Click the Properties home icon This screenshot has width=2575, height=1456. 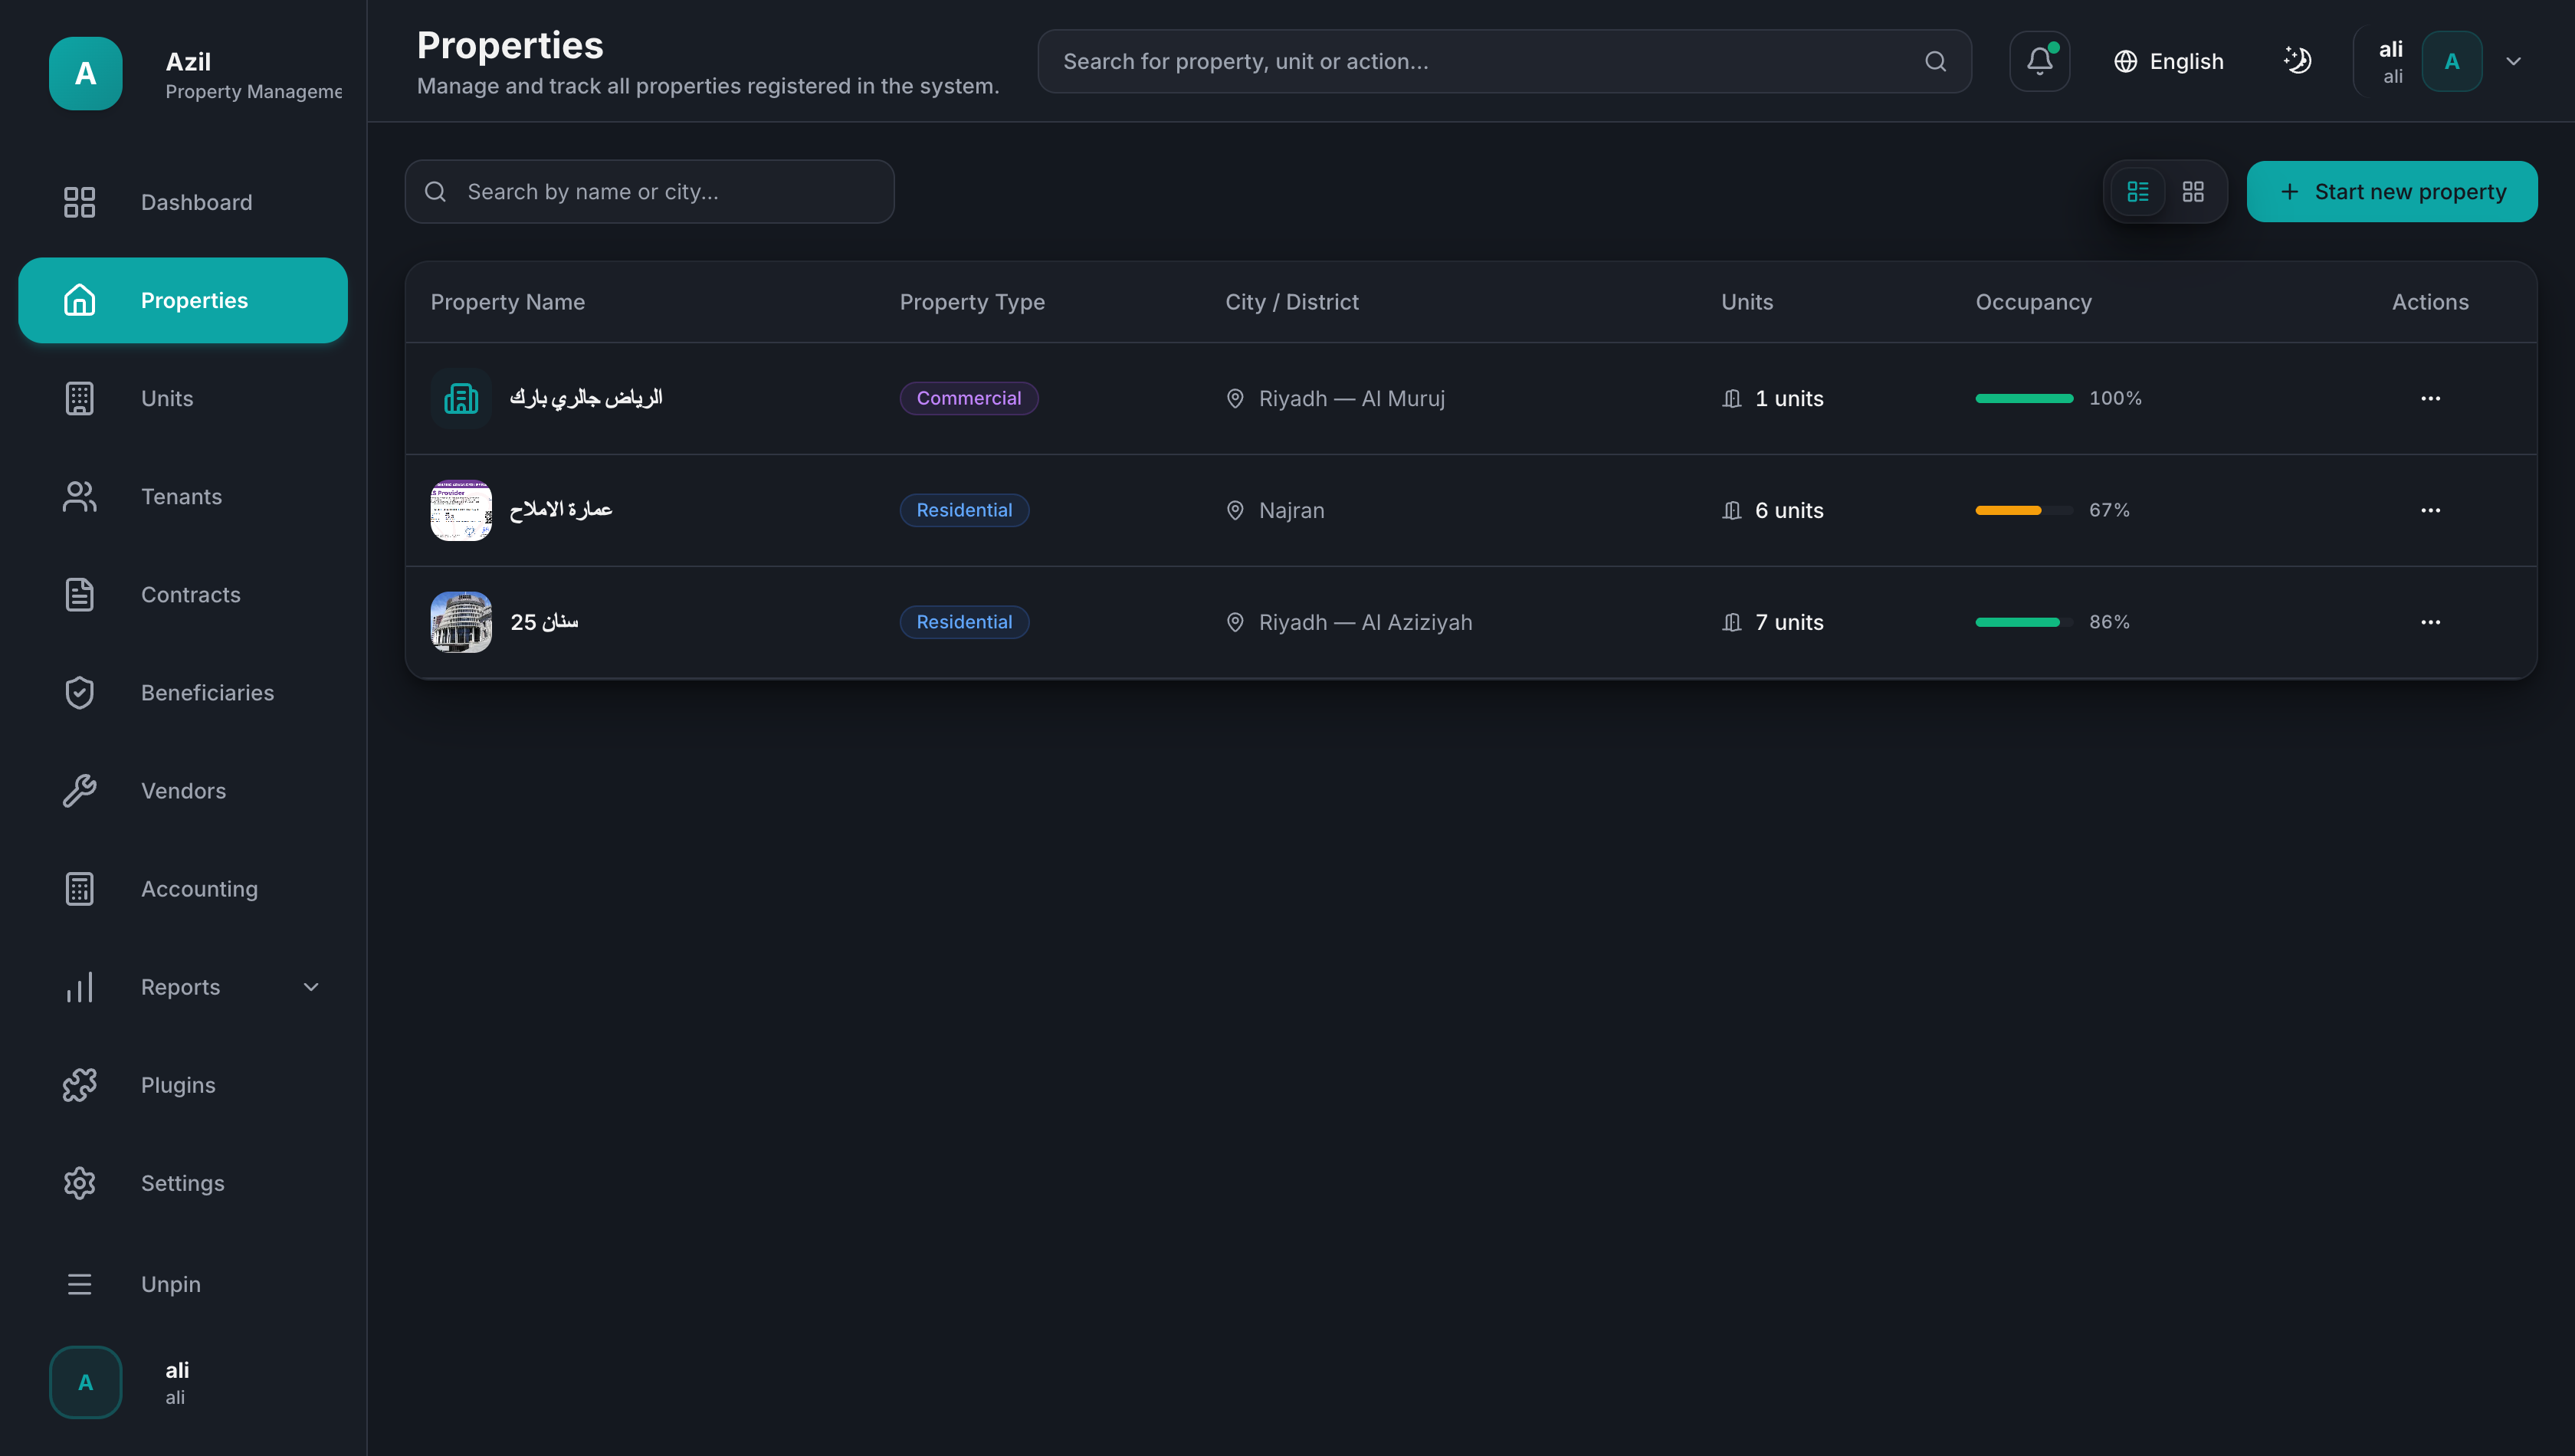pos(79,300)
